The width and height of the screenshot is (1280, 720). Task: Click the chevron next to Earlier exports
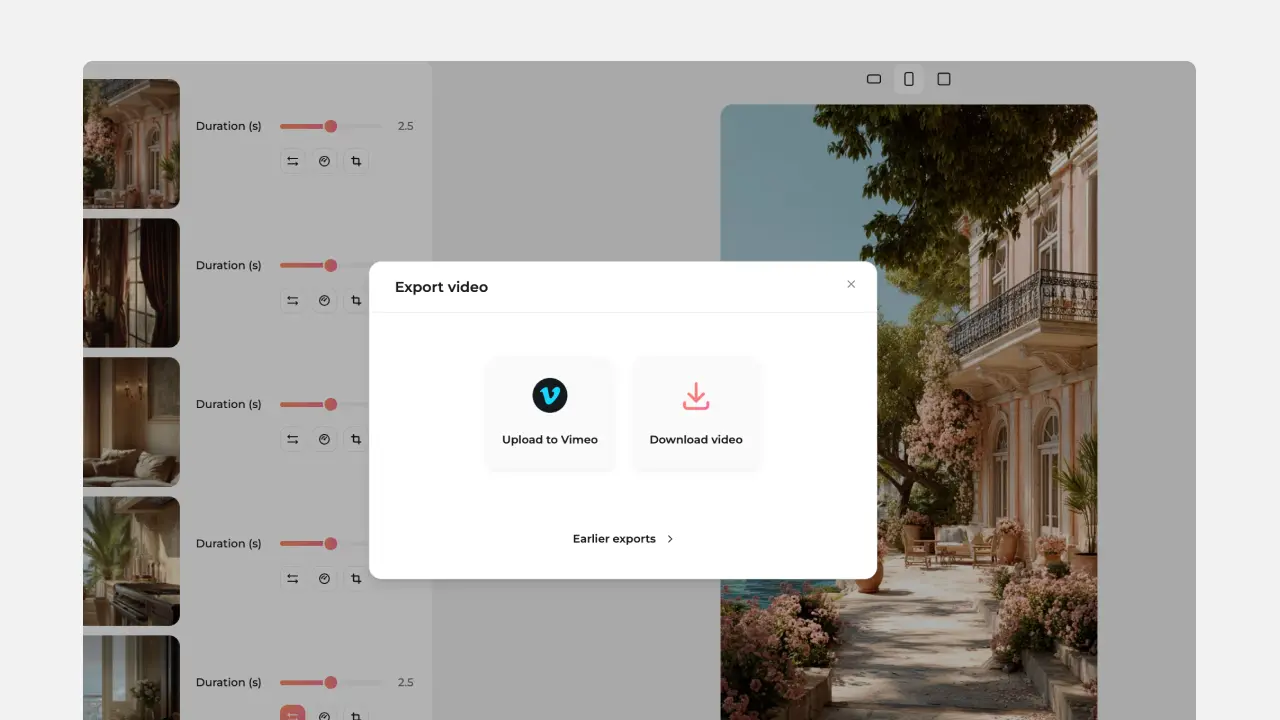[x=669, y=538]
